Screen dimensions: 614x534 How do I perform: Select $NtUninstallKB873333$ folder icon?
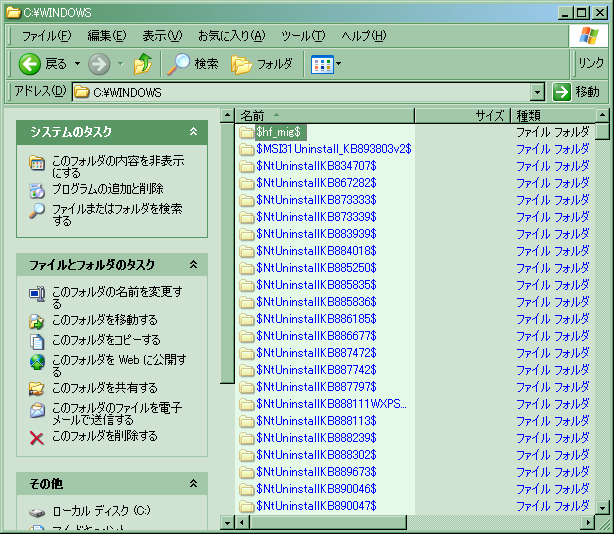[247, 200]
